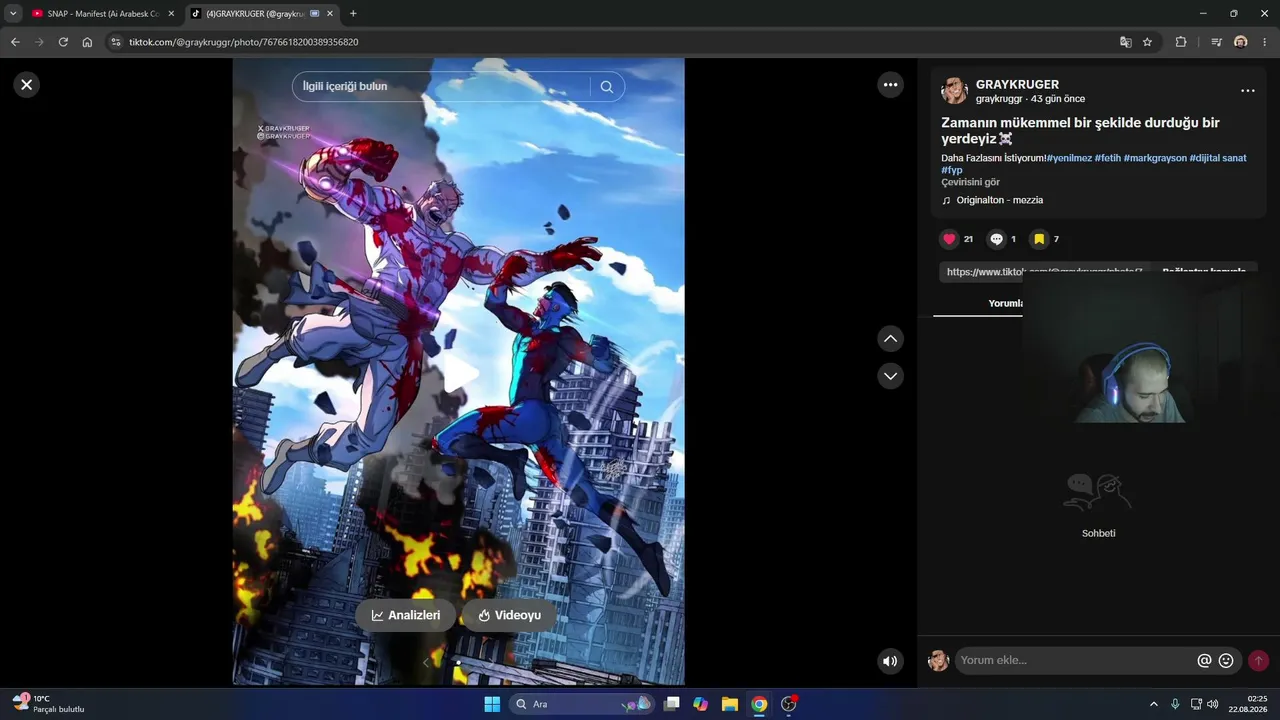Click the Videoyu button on the photo

click(509, 616)
